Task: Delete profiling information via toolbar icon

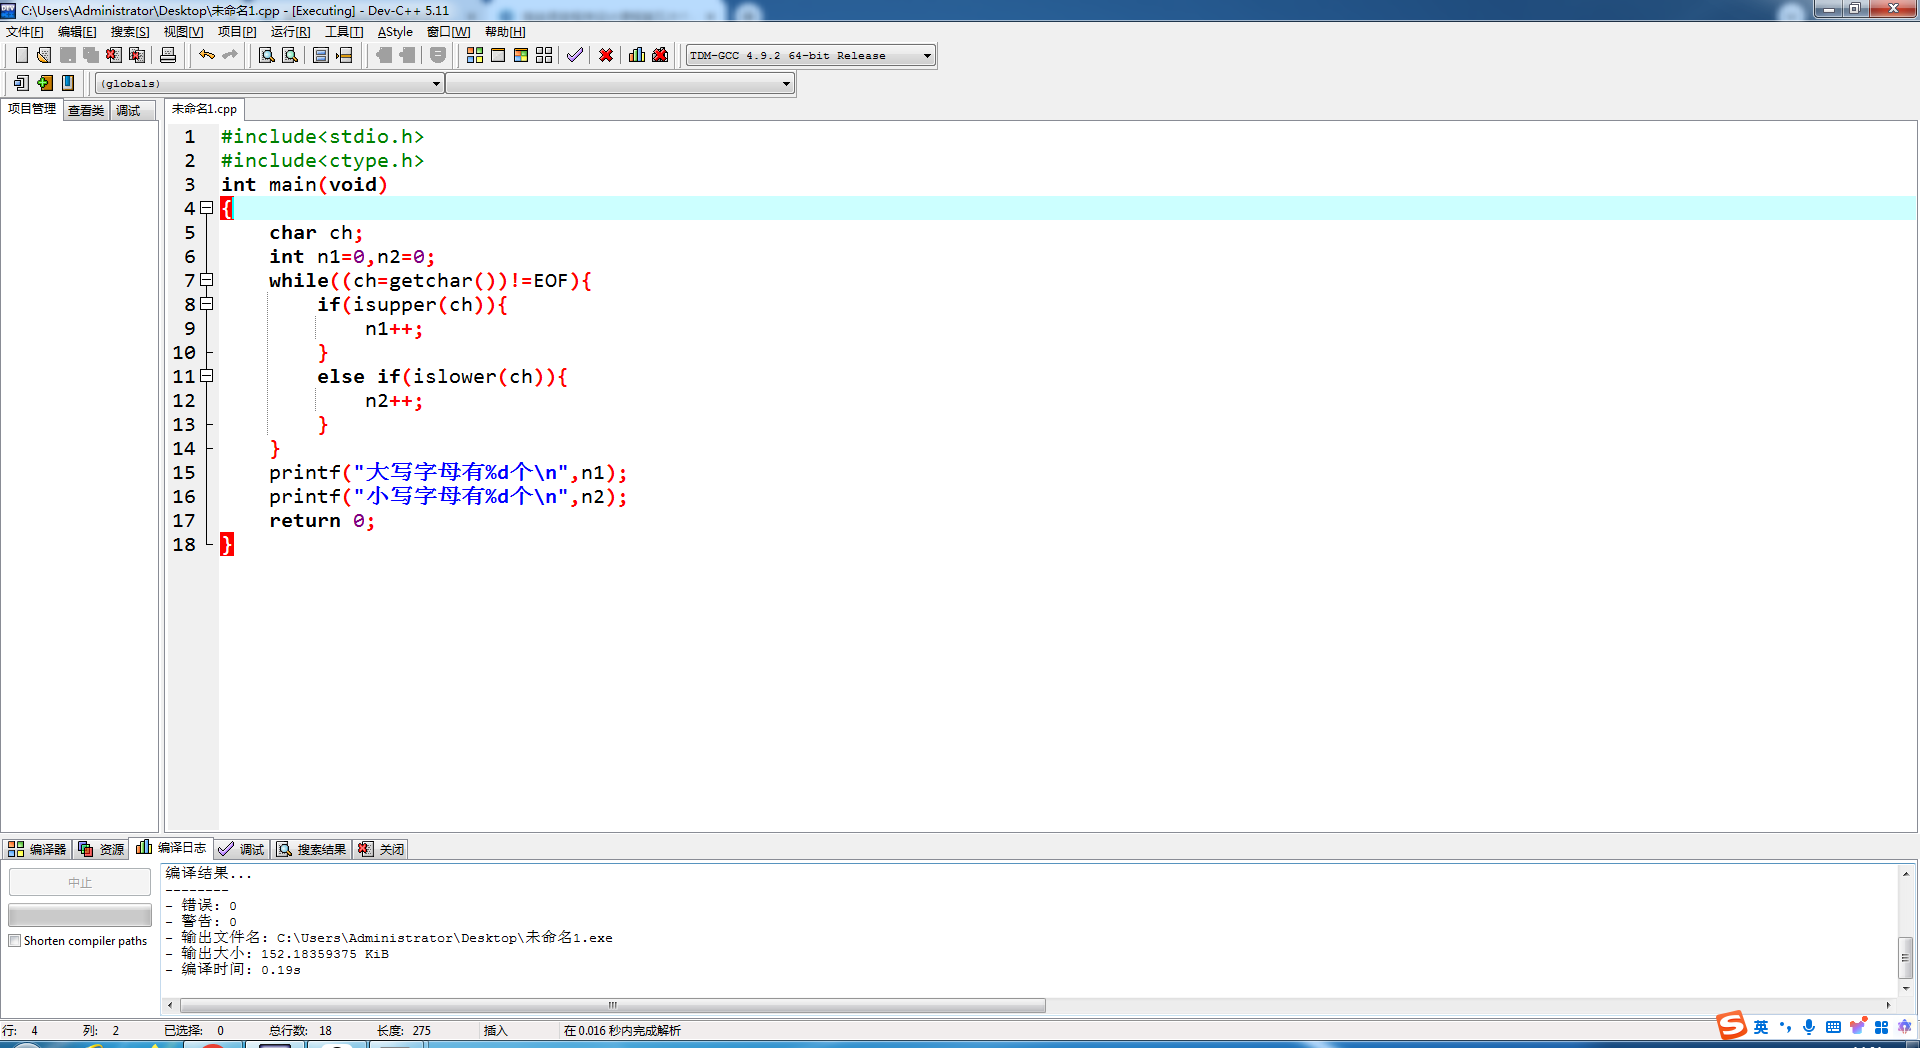Action: [660, 55]
